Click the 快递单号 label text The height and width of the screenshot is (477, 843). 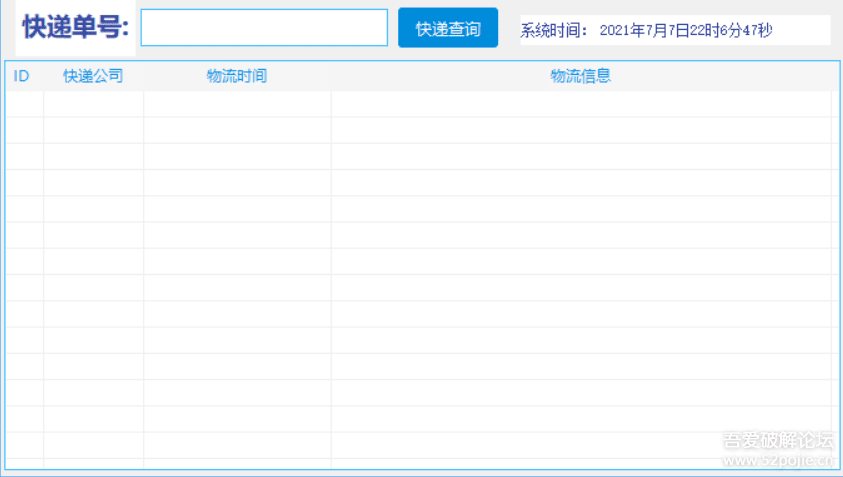(75, 28)
